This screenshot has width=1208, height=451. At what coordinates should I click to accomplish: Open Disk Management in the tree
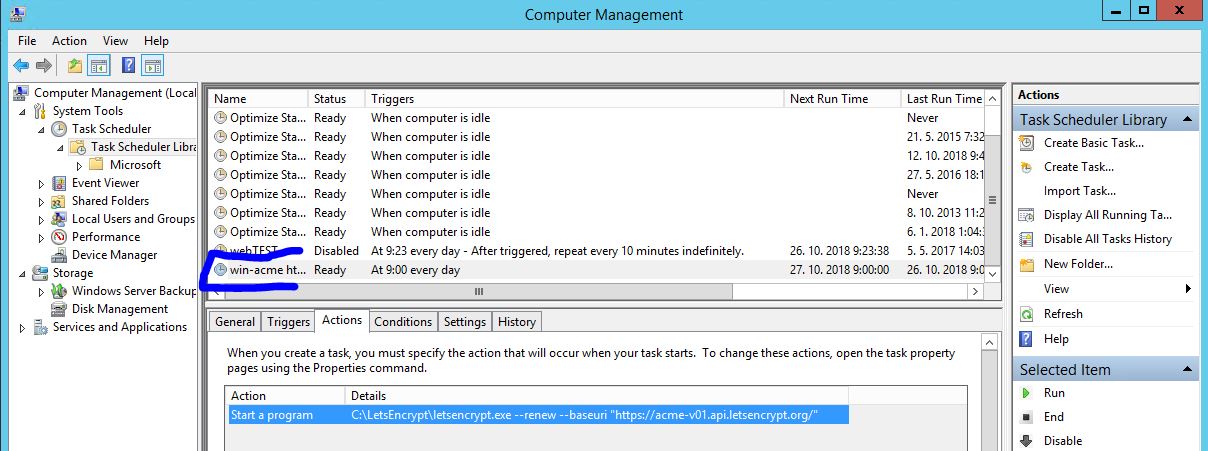click(118, 309)
